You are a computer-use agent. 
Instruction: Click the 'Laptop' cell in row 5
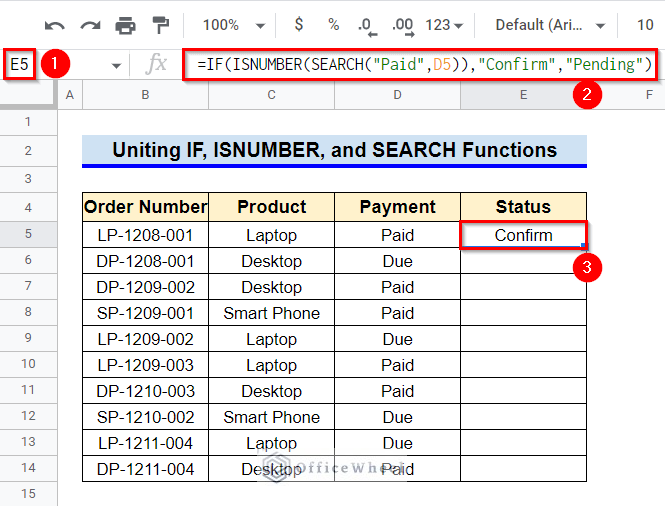coord(271,235)
